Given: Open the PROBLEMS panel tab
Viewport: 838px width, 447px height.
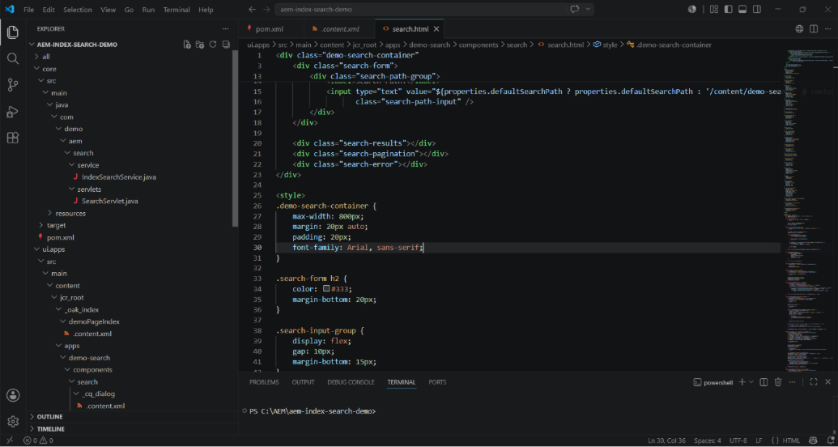Looking at the screenshot, I should coord(264,382).
